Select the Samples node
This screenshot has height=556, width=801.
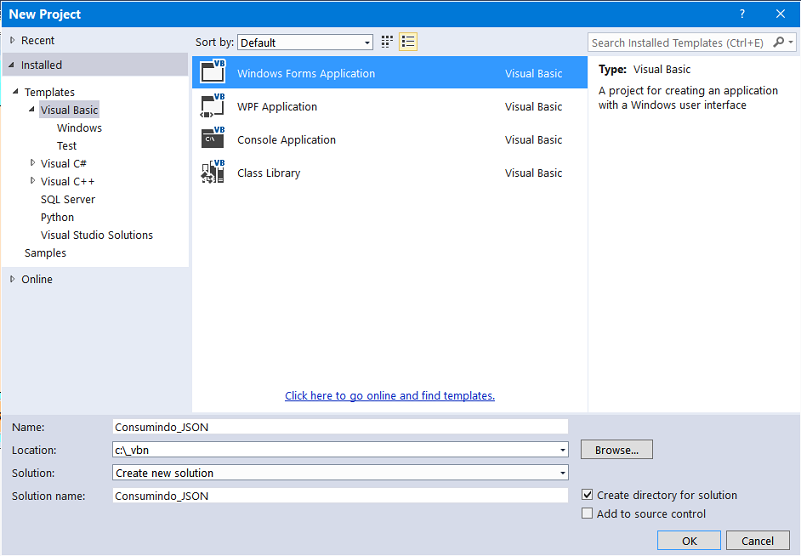pos(45,253)
